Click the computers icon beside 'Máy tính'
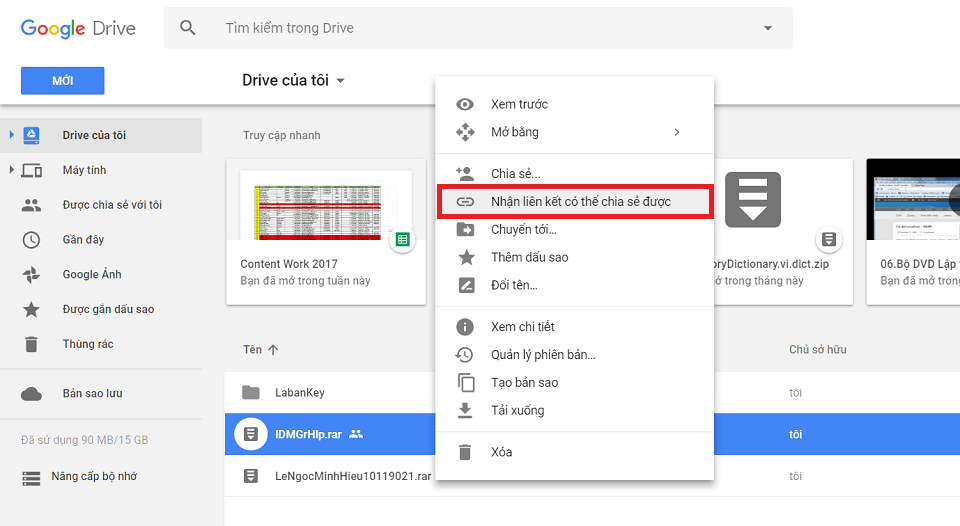Viewport: 960px width, 526px height. click(31, 170)
